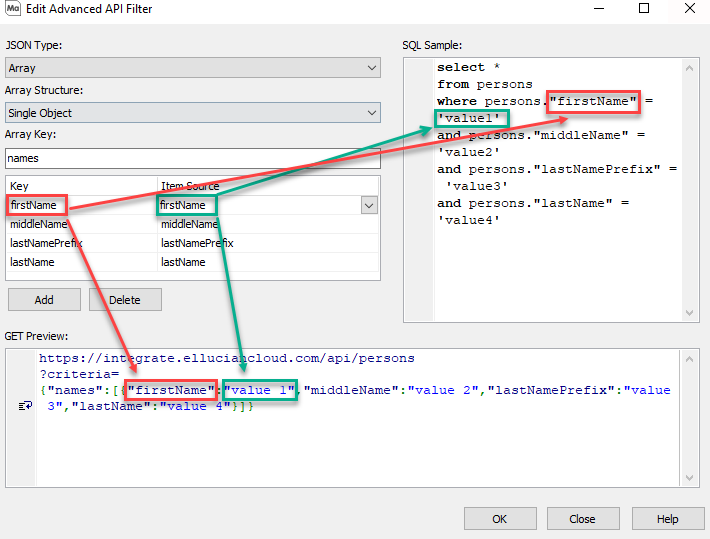
Task: Minimize the Edit Advanced API Filter window
Action: pos(597,9)
